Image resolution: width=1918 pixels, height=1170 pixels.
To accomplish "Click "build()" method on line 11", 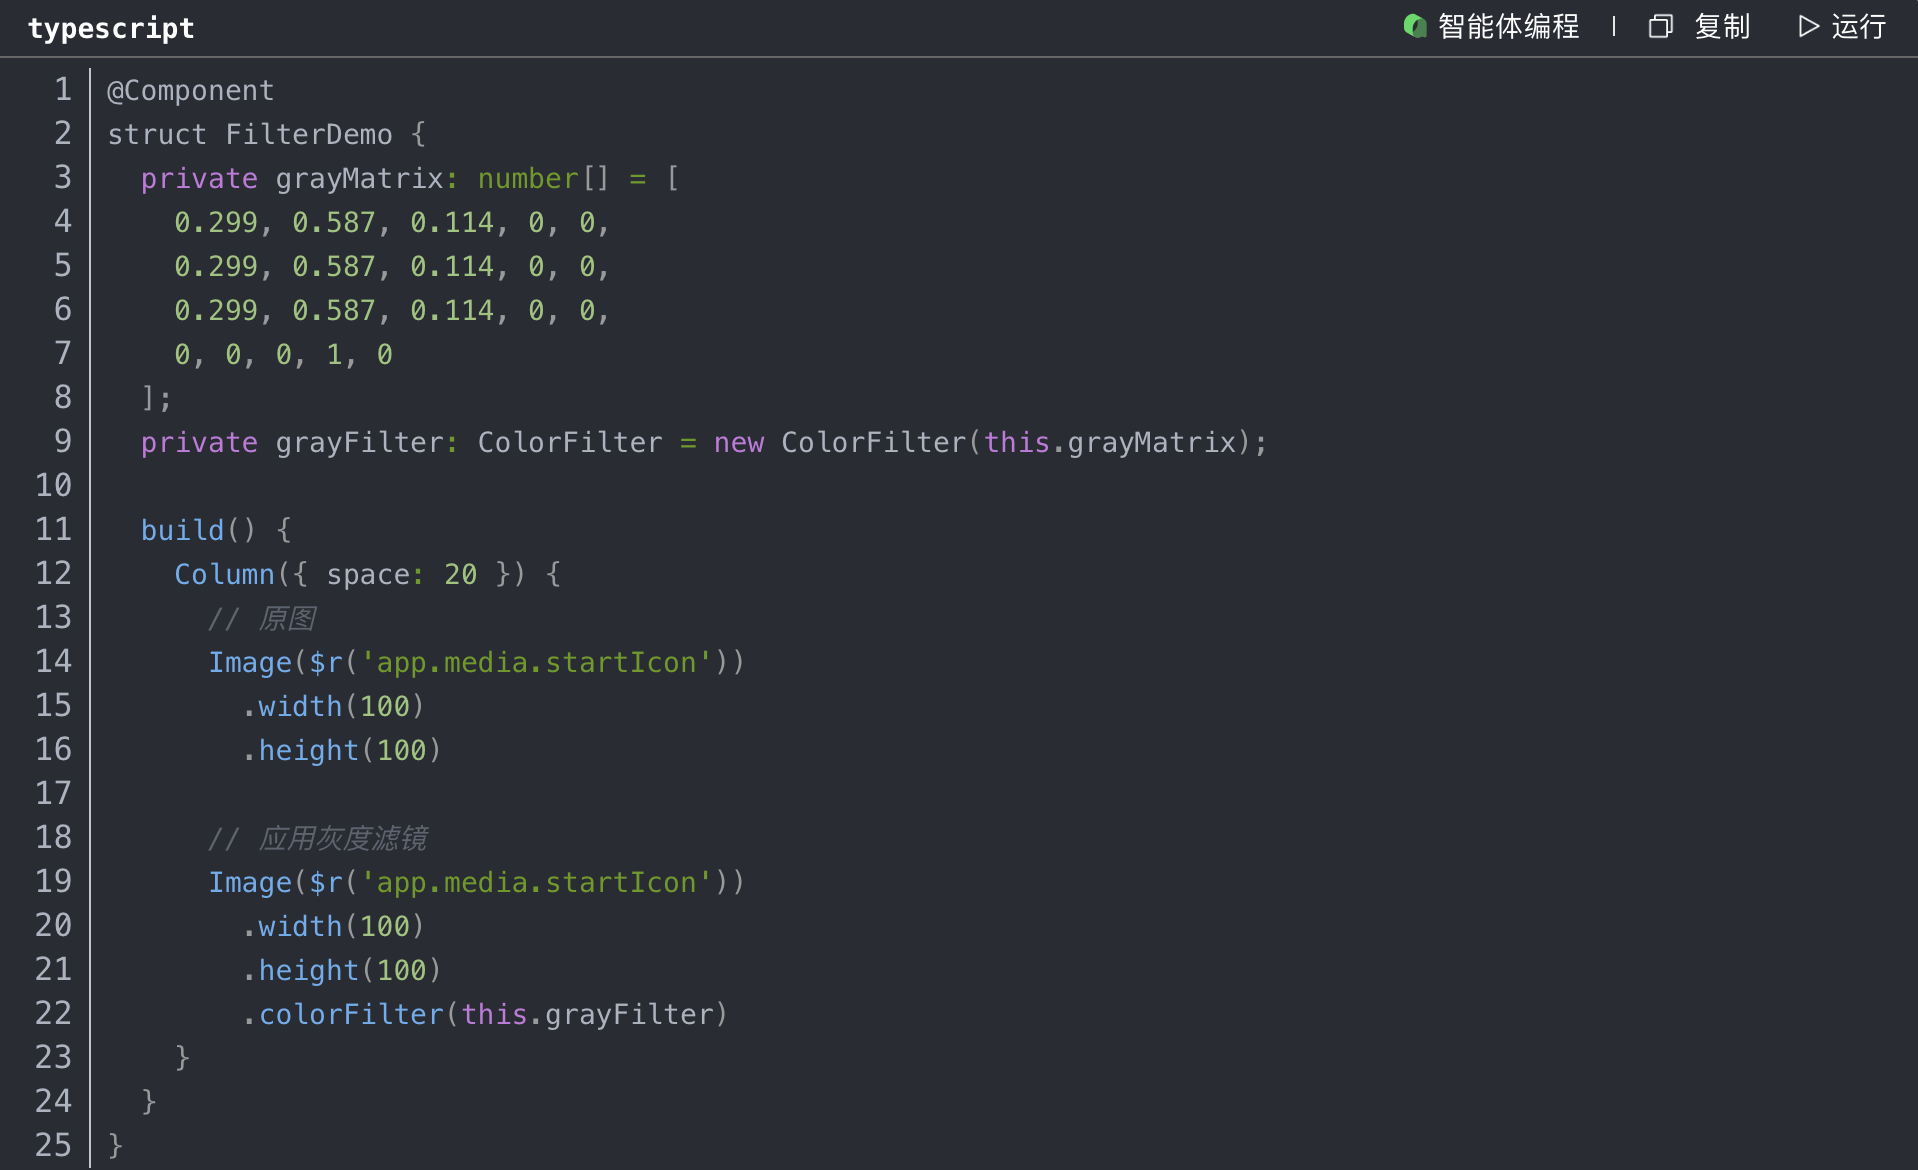I will [199, 530].
